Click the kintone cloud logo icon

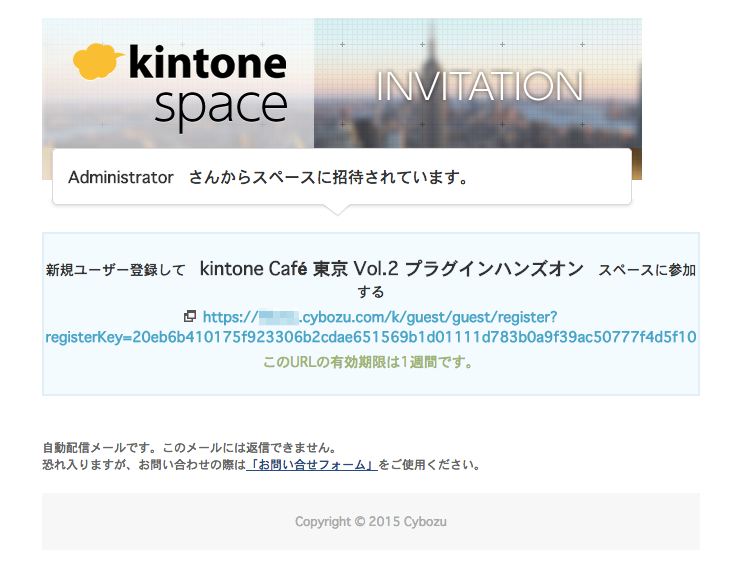(x=97, y=62)
